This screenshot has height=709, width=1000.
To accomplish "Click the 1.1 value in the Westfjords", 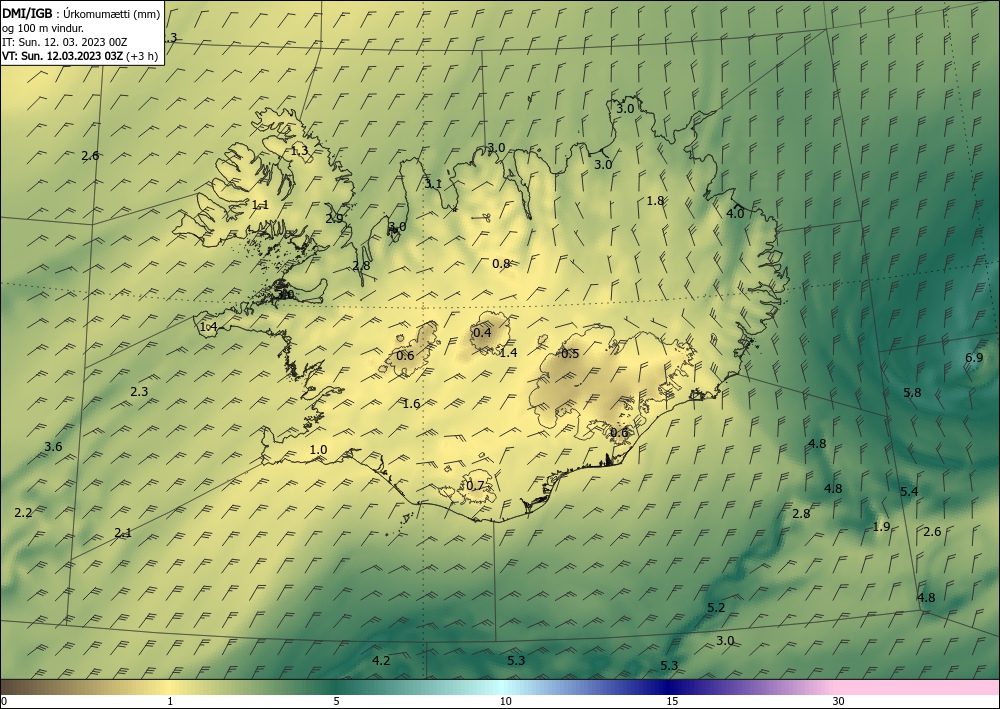I will 260,205.
